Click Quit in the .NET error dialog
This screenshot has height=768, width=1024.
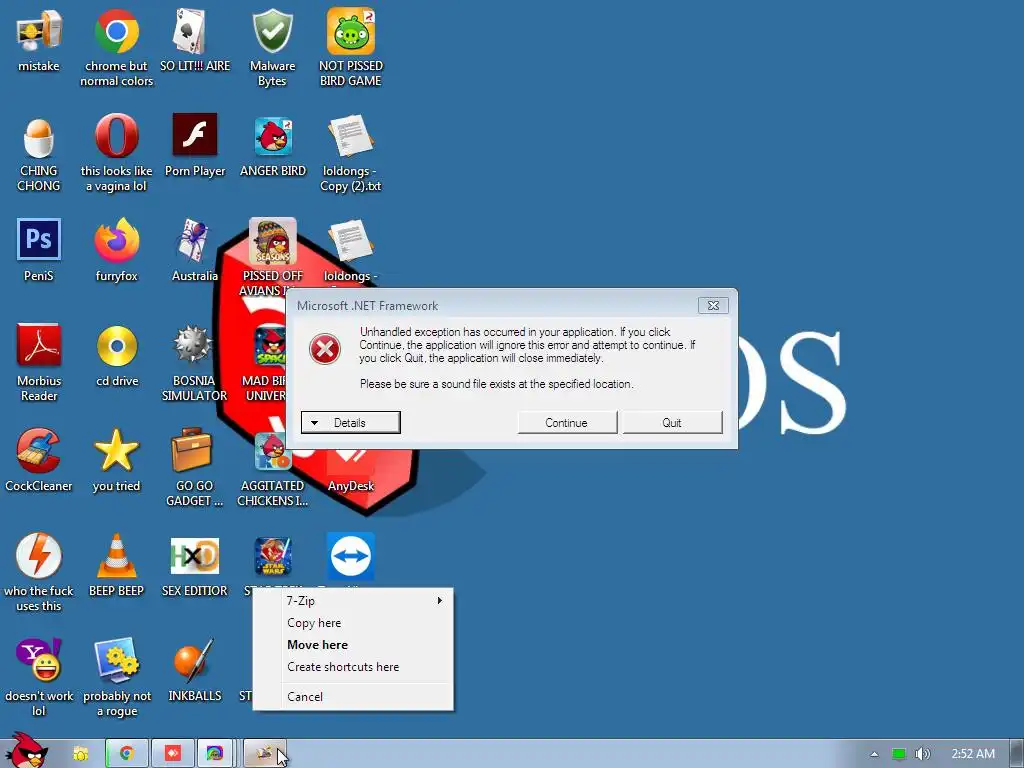tap(672, 423)
